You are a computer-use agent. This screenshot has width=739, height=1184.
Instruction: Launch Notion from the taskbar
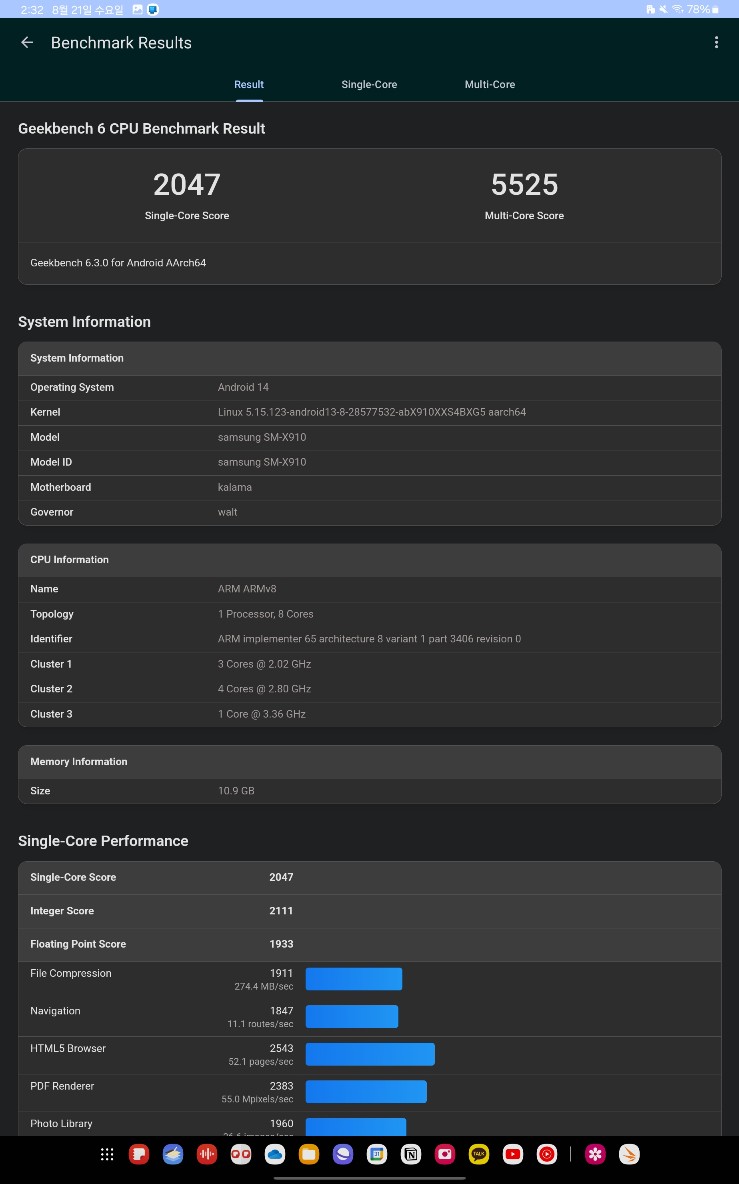pos(411,1154)
